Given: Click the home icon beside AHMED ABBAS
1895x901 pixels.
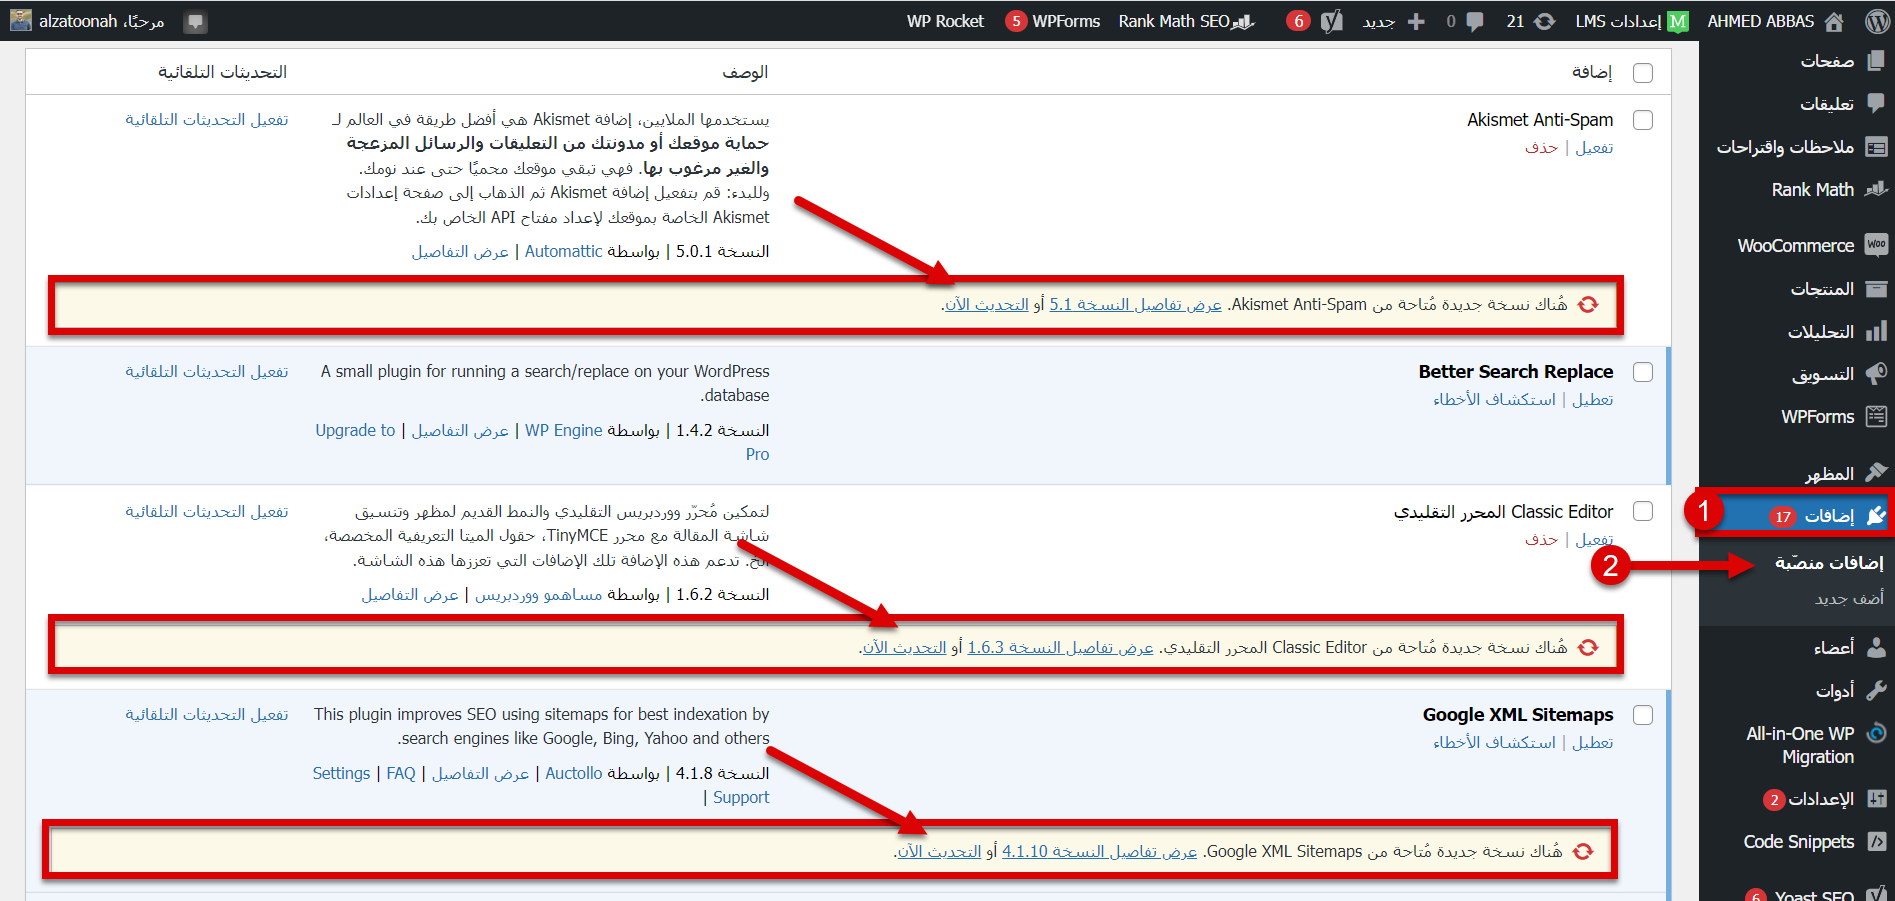Looking at the screenshot, I should pos(1834,21).
